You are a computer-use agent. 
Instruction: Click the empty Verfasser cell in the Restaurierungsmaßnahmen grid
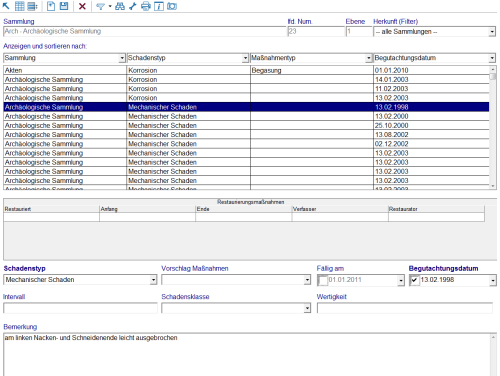(x=340, y=217)
